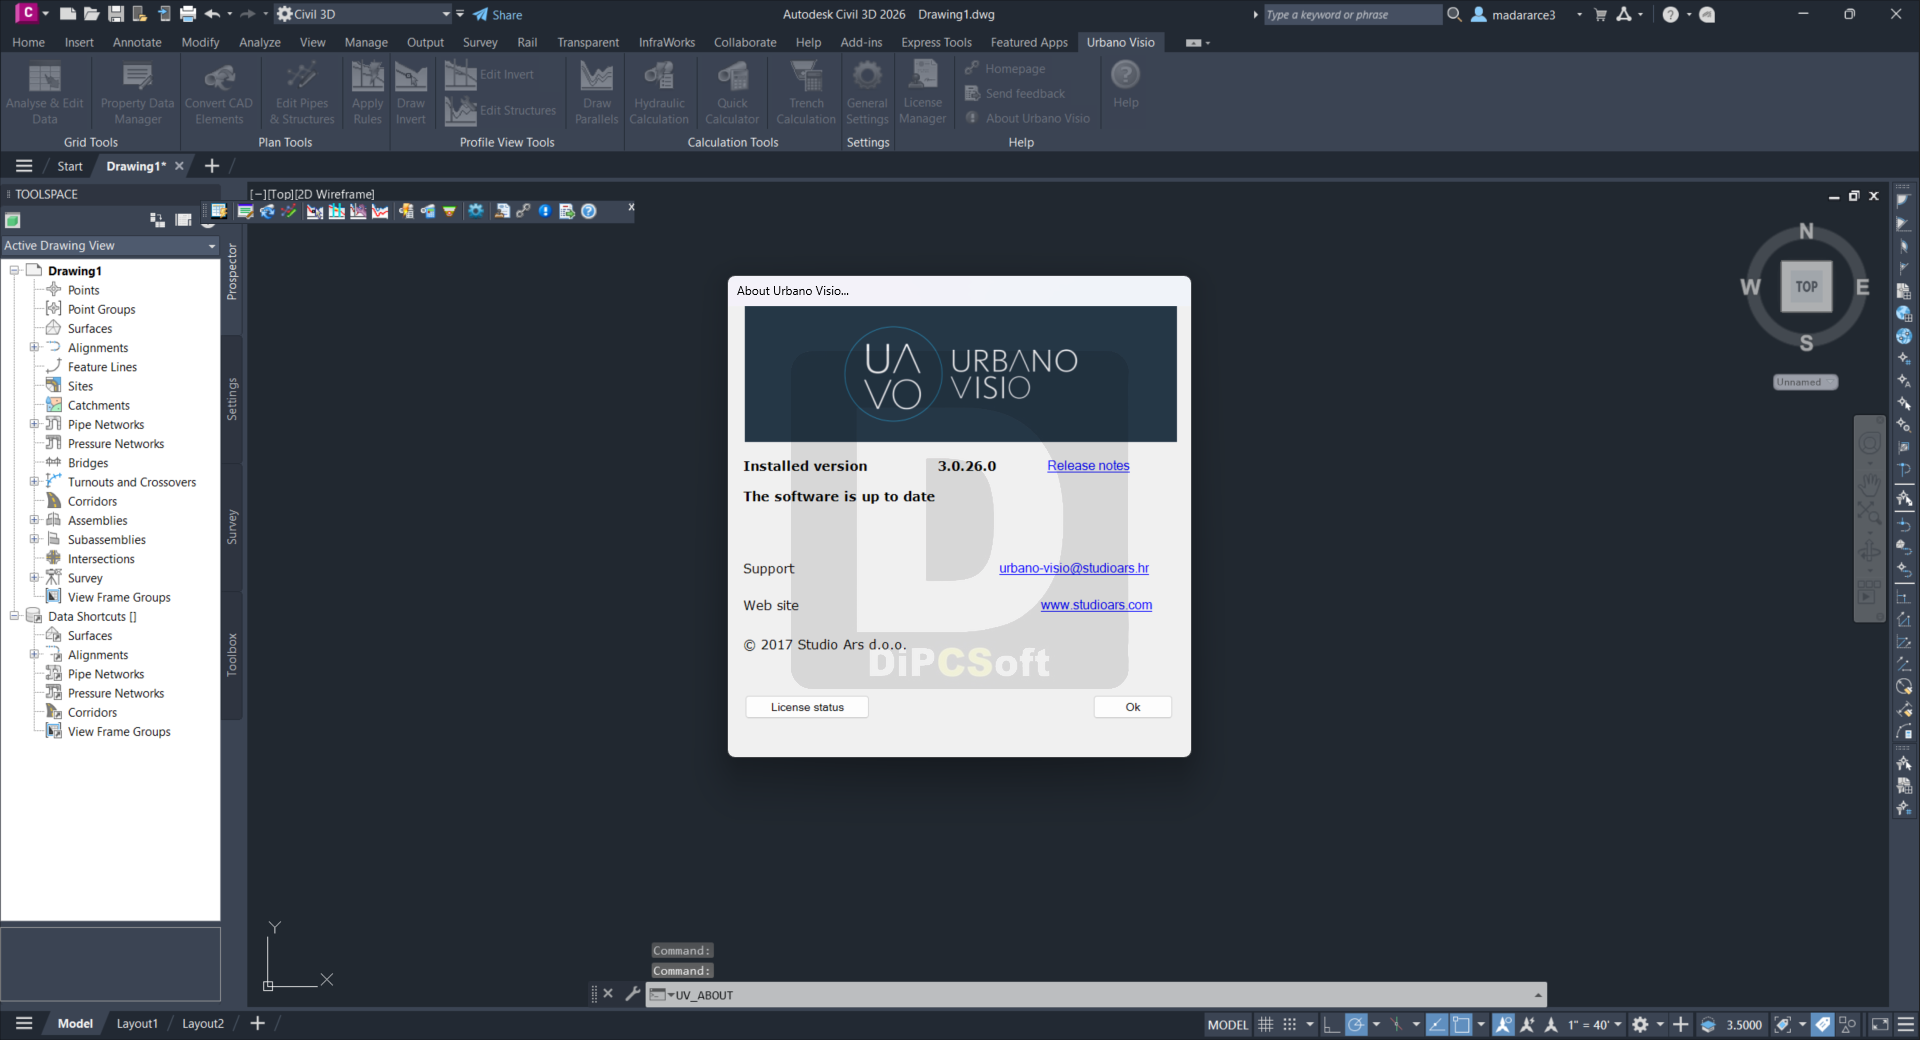1920x1040 pixels.
Task: Click the Share button
Action: (x=498, y=14)
